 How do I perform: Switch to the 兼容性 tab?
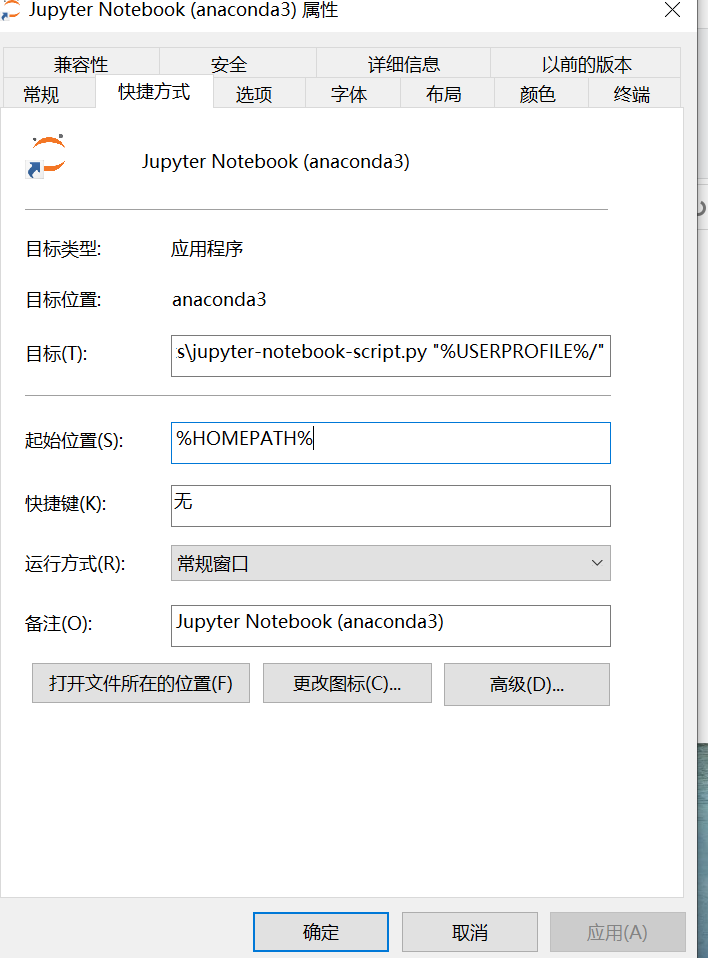(81, 64)
